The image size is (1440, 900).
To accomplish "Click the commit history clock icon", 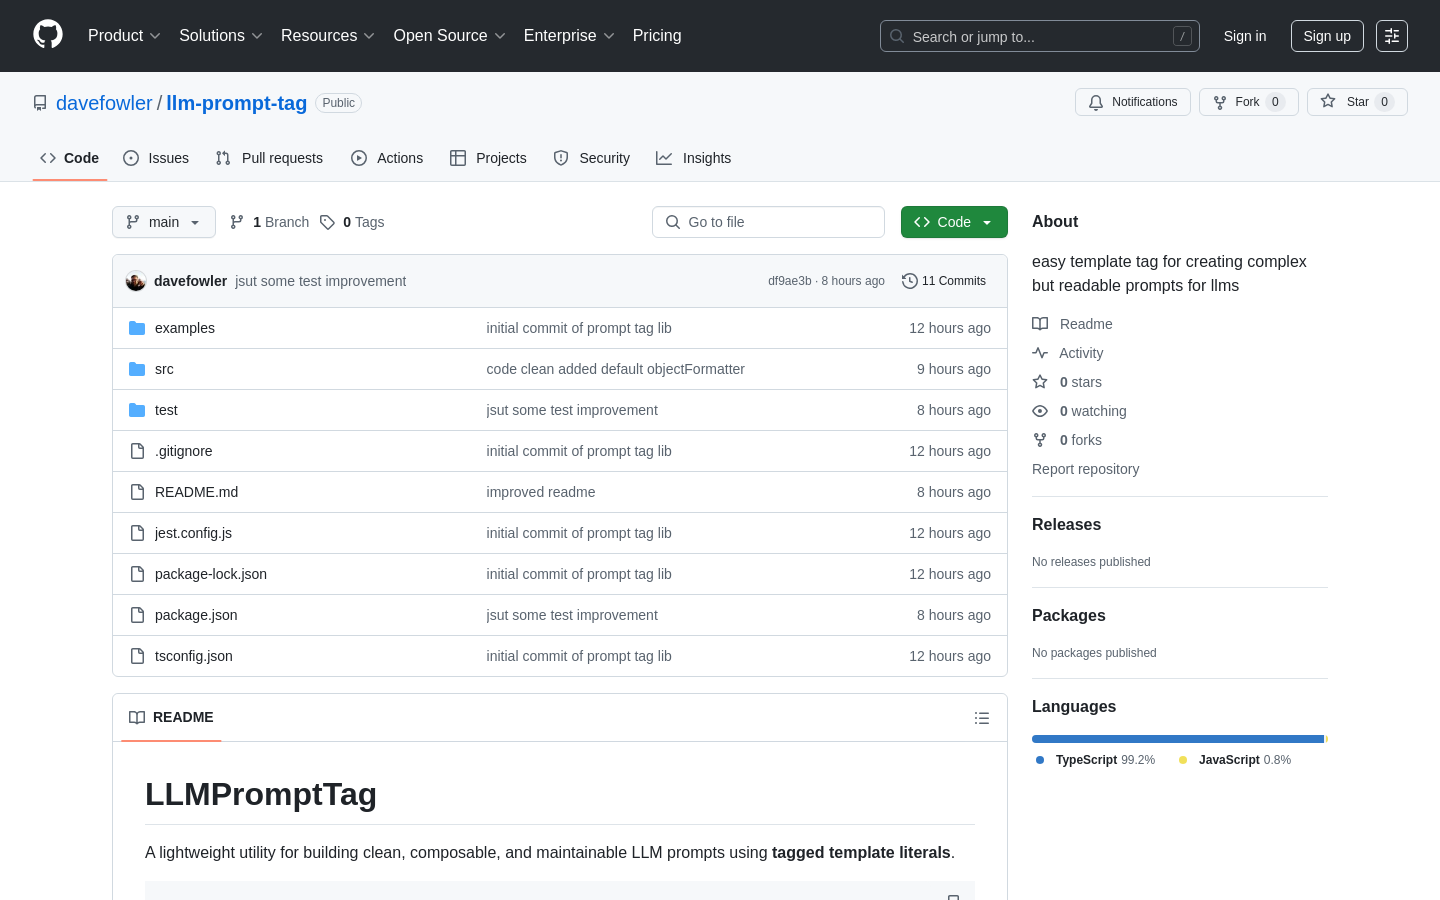I will click(x=910, y=281).
